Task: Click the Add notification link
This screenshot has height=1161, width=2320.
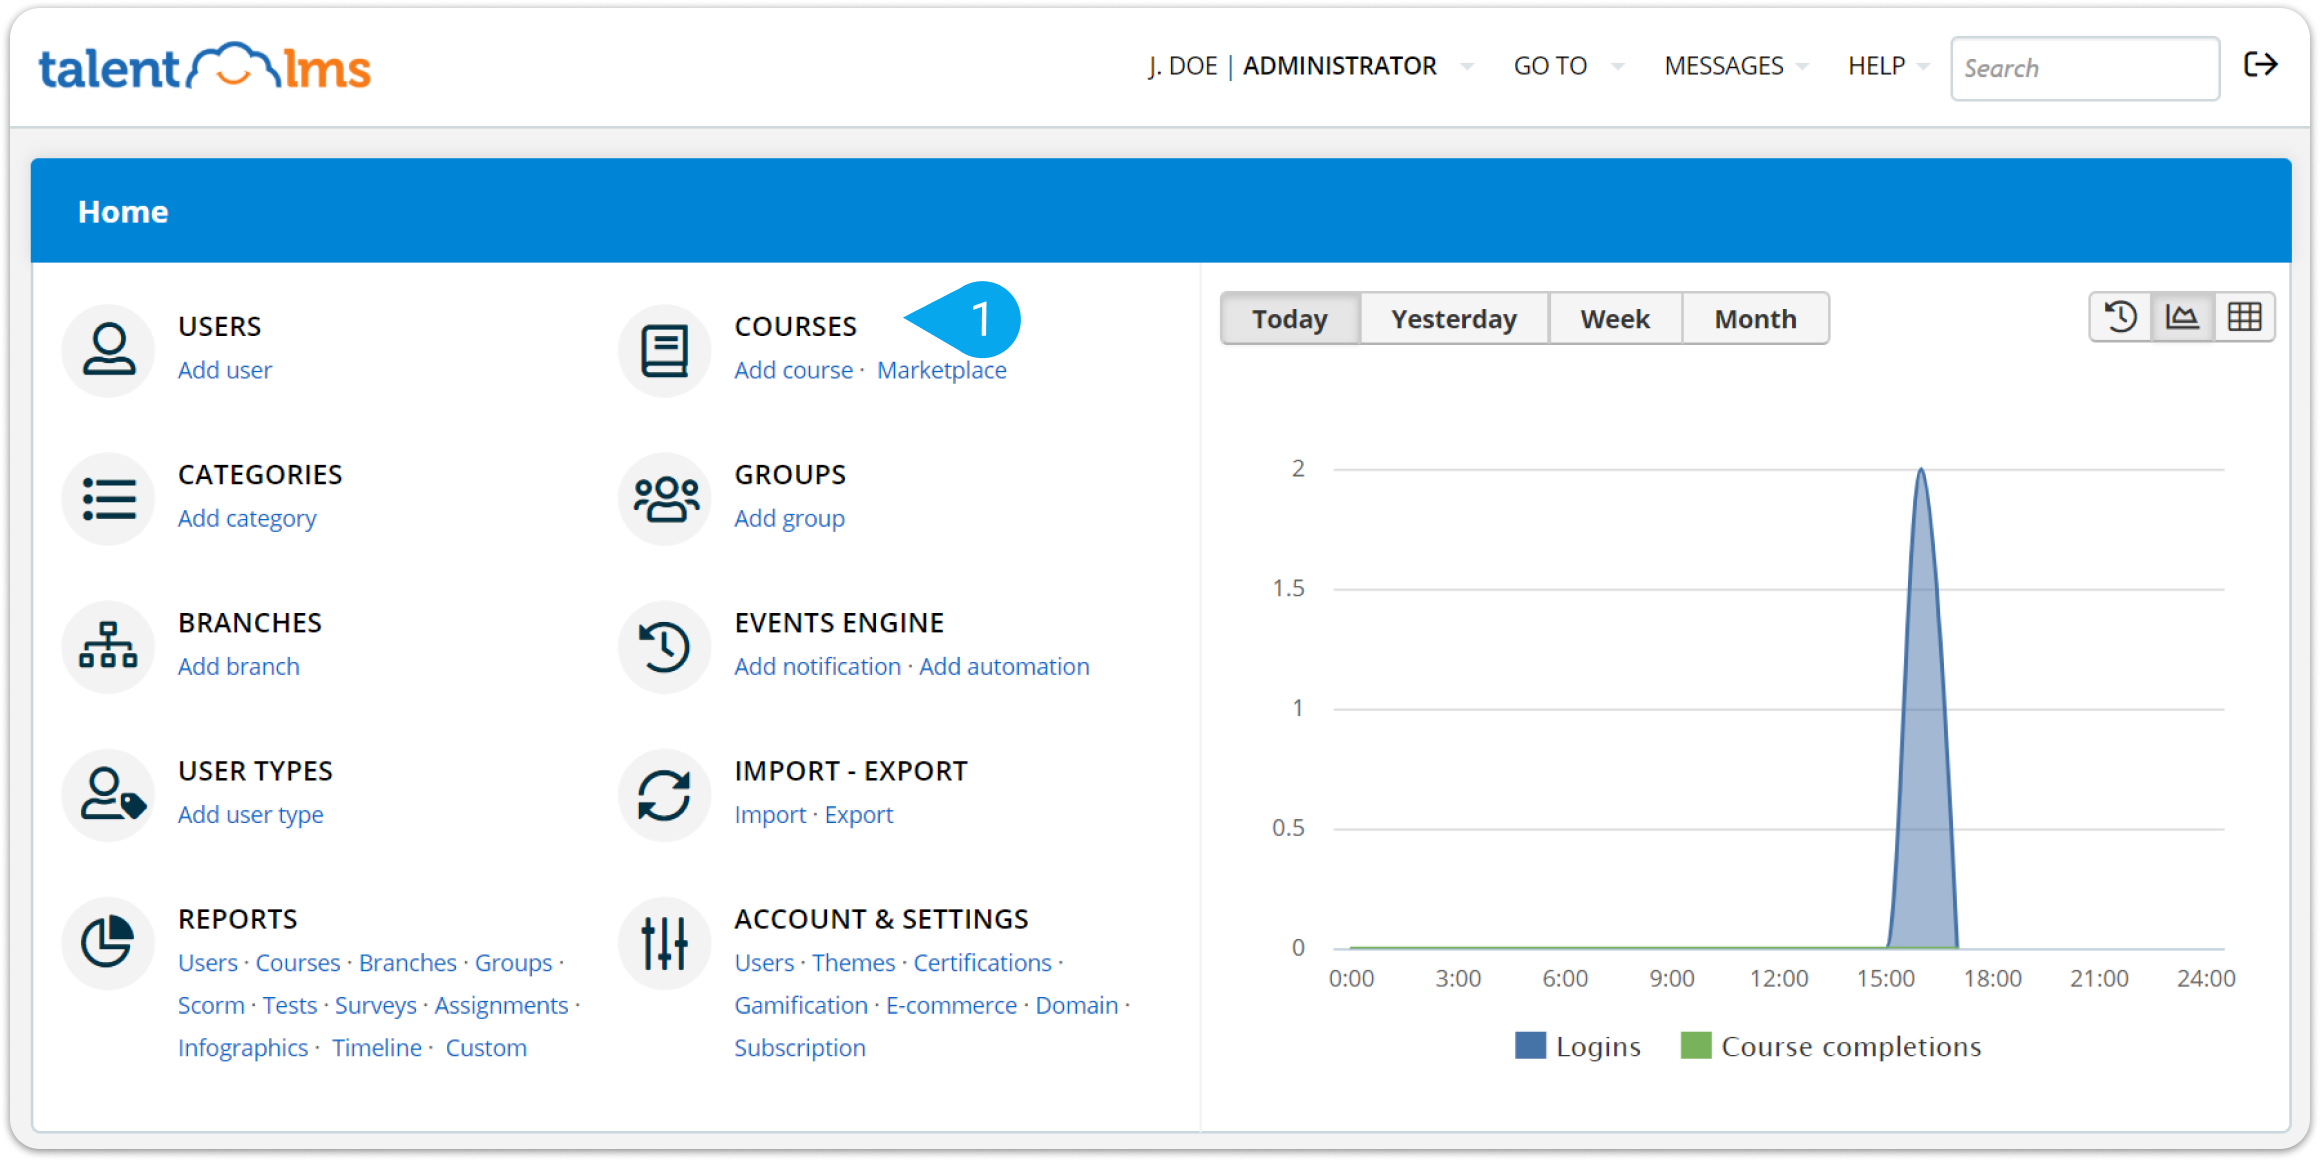Action: (818, 666)
